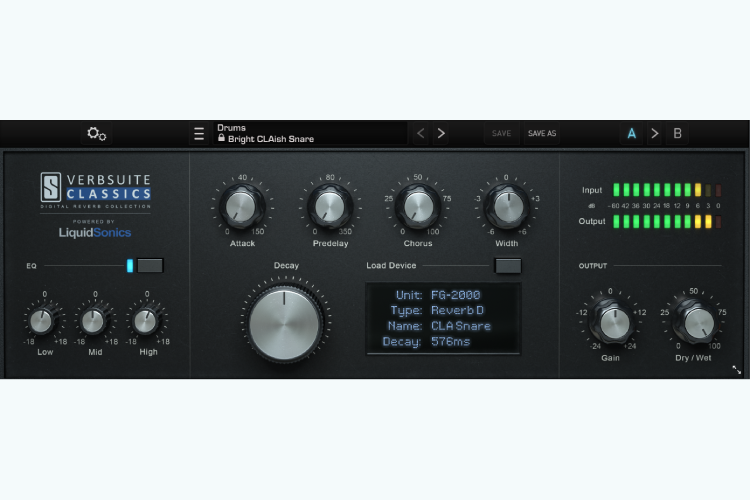The width and height of the screenshot is (750, 500).
Task: Click the Chorus knob
Action: click(x=418, y=207)
